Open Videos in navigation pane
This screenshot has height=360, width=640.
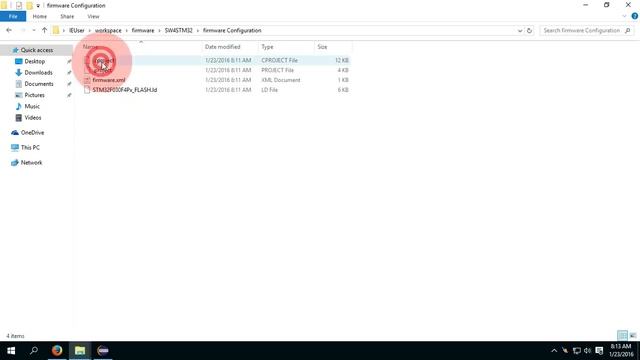click(x=33, y=118)
